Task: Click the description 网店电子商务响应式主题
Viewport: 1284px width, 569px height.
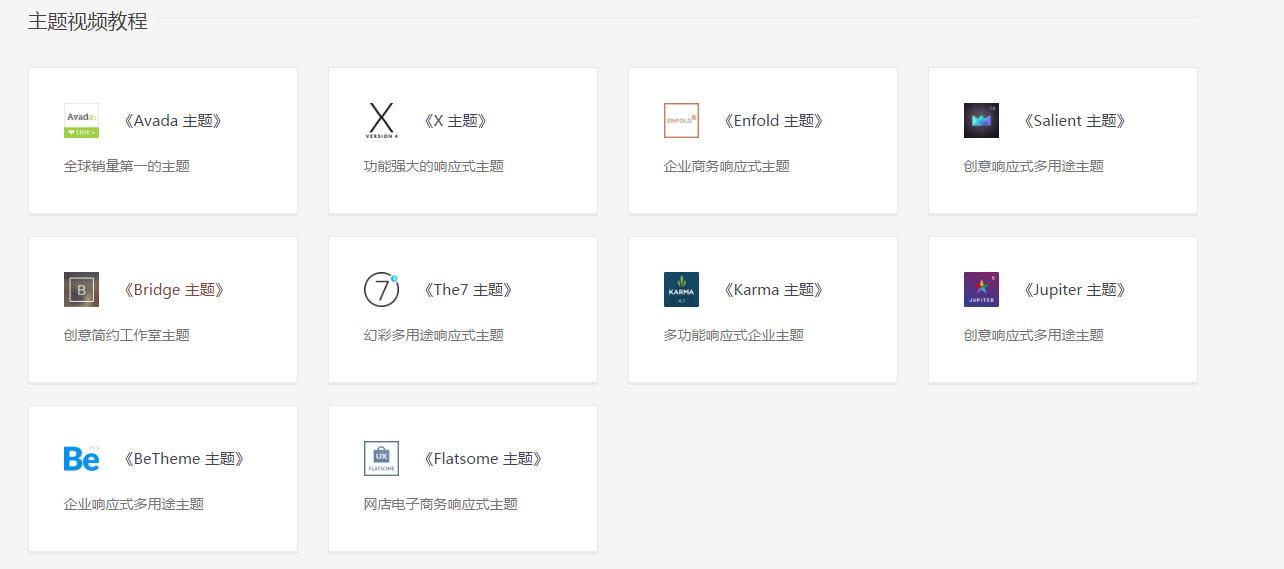Action: [441, 504]
